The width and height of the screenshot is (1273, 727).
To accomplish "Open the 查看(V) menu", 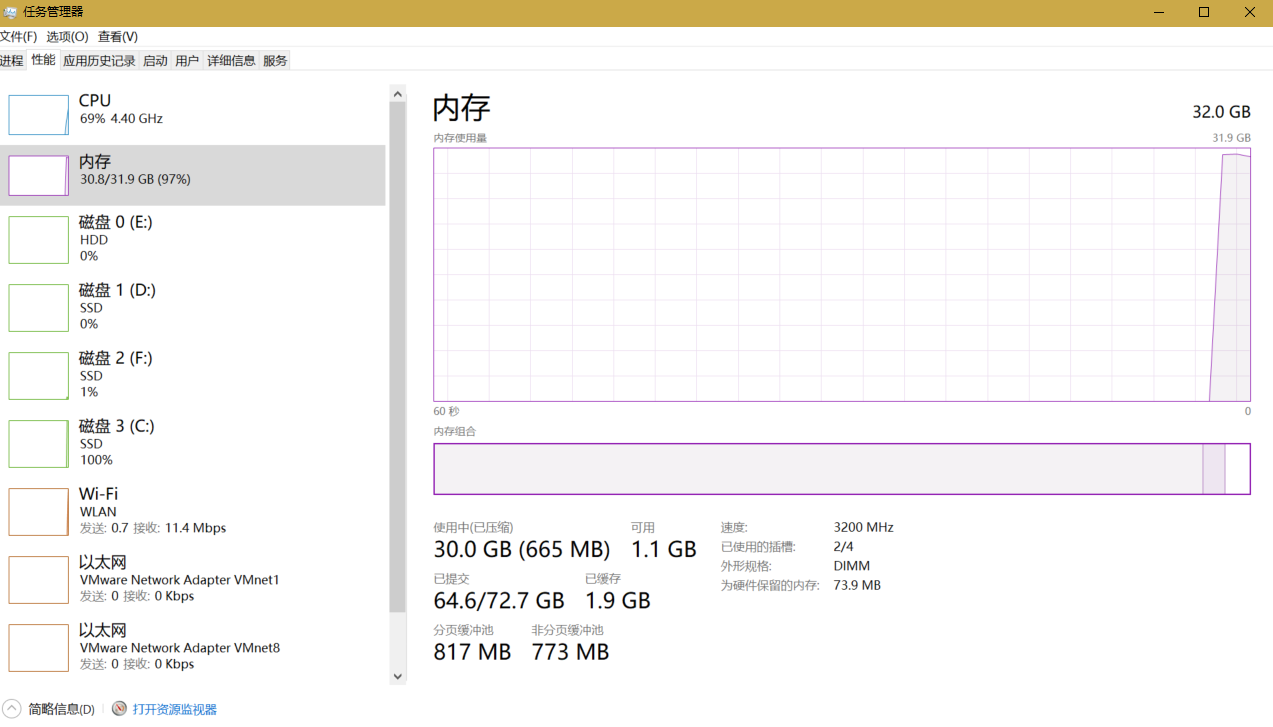I will pyautogui.click(x=118, y=37).
